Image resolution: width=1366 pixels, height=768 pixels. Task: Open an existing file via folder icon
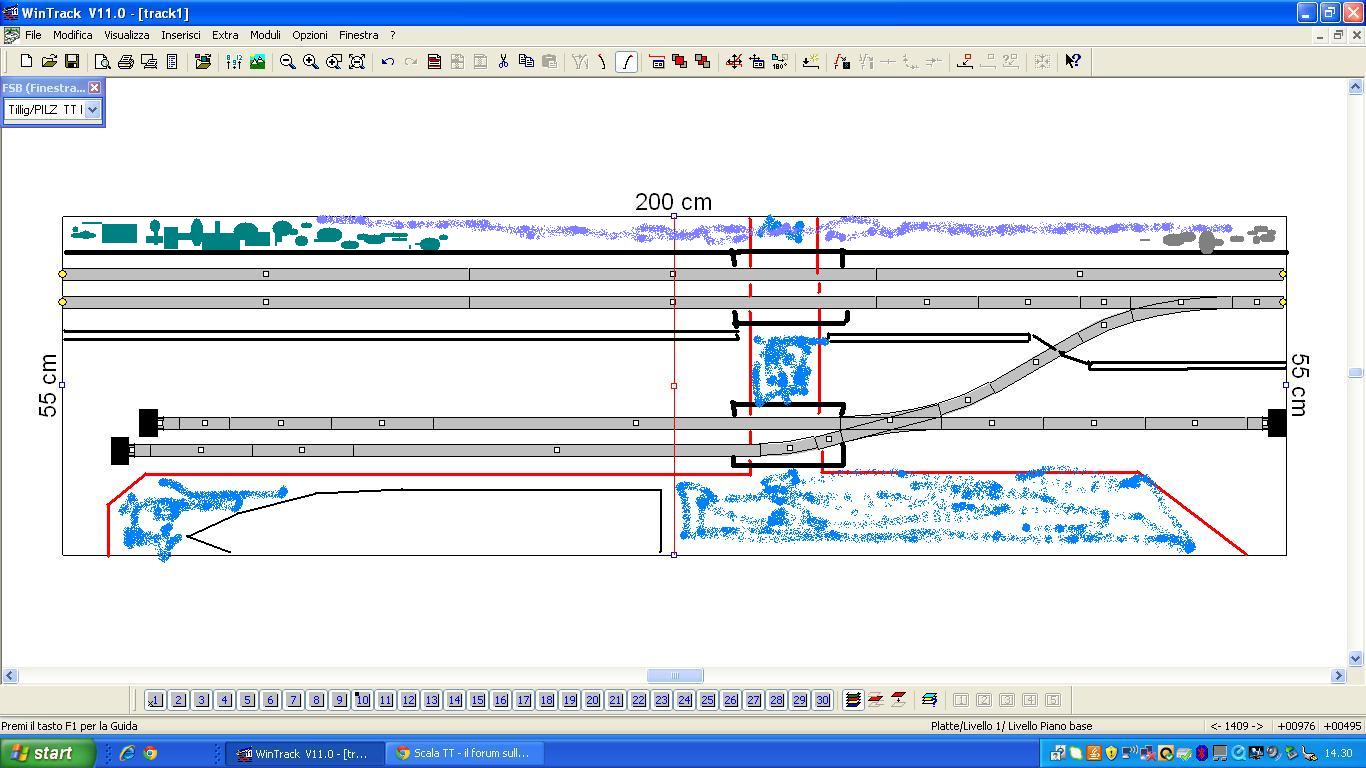pos(49,61)
